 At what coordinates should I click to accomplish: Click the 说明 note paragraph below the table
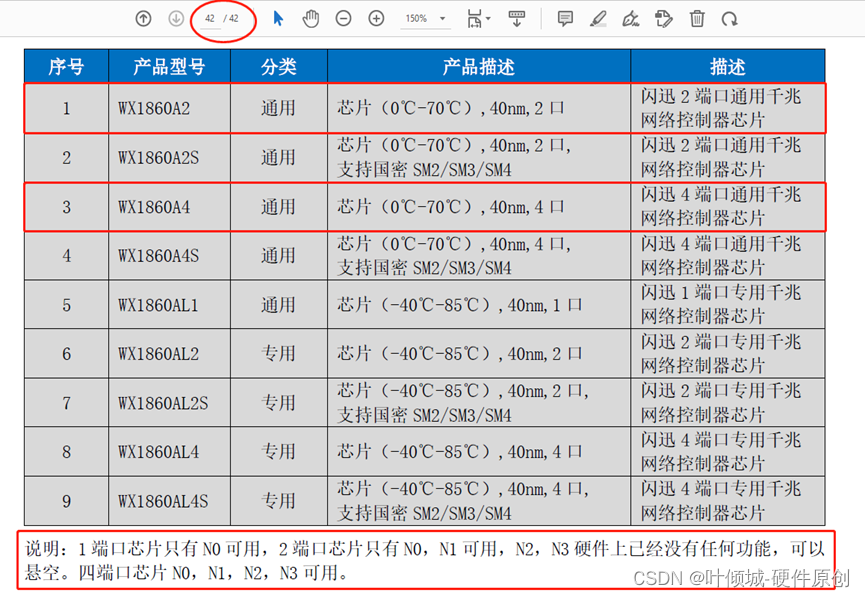[x=425, y=561]
